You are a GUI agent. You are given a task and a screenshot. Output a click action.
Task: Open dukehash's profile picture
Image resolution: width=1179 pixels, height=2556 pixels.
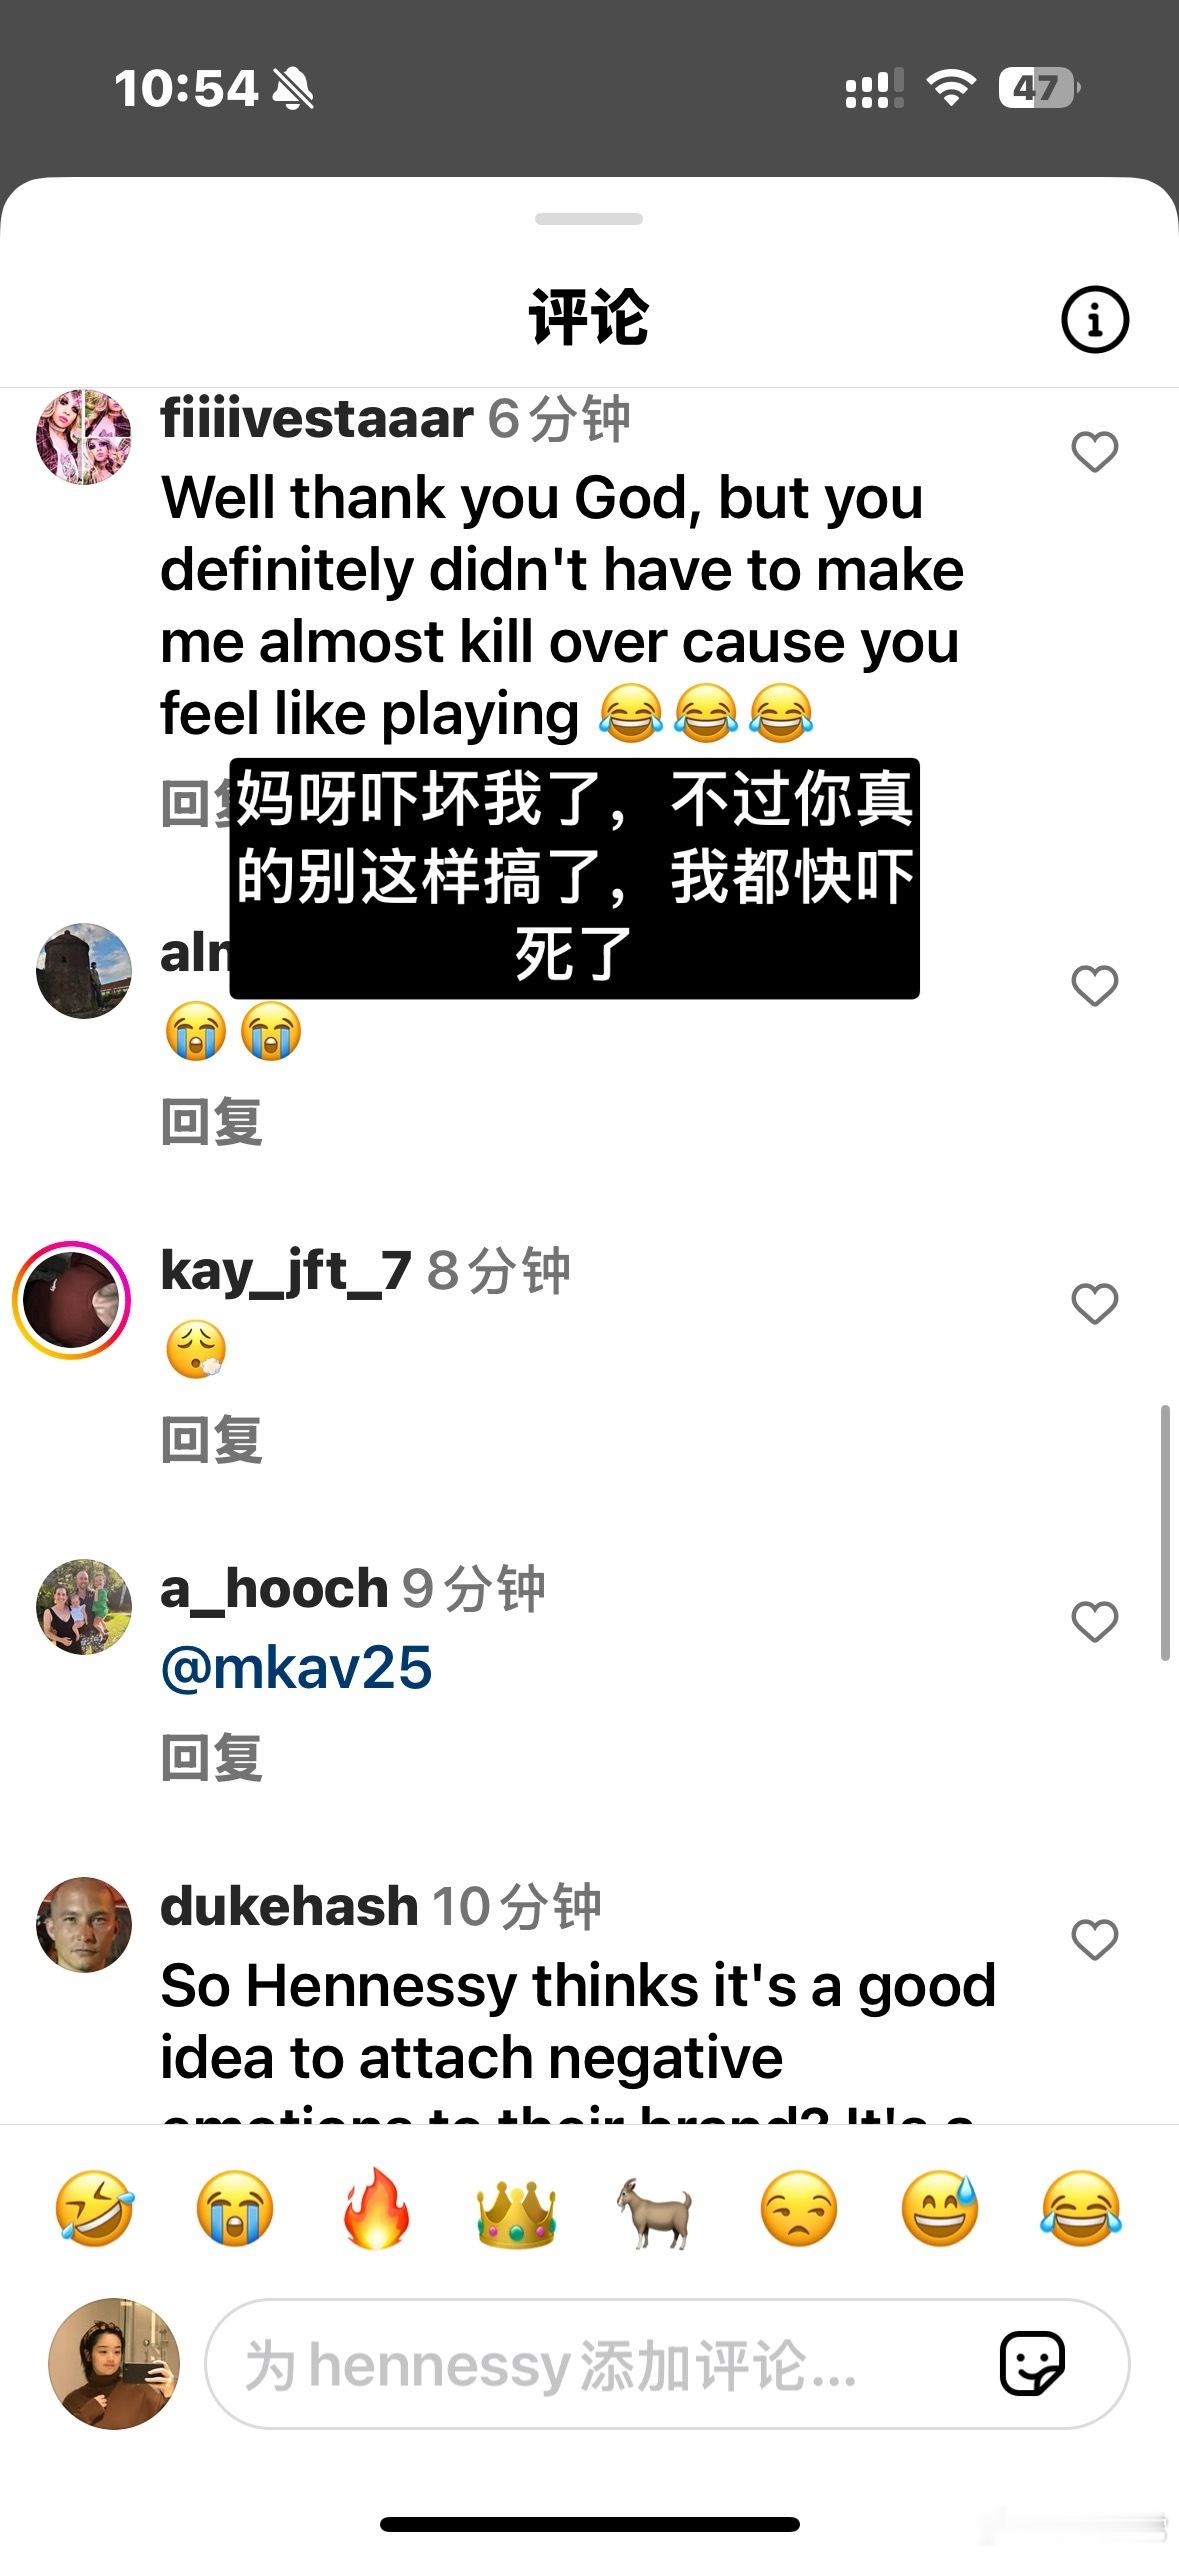click(84, 1924)
